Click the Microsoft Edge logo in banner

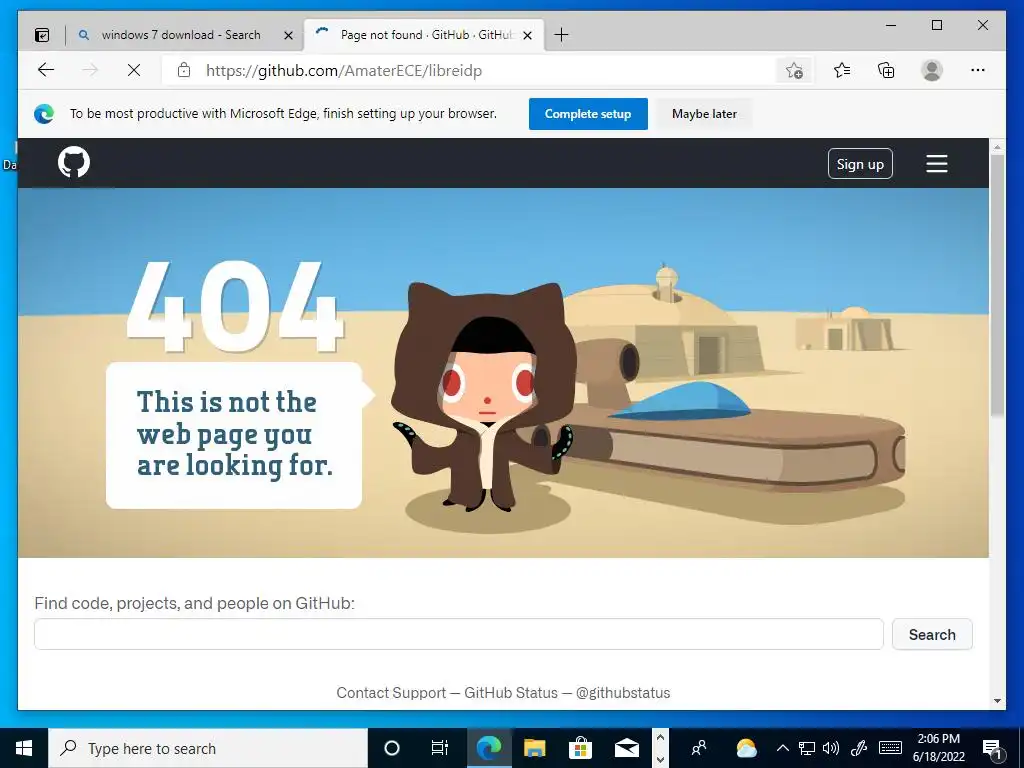point(44,114)
